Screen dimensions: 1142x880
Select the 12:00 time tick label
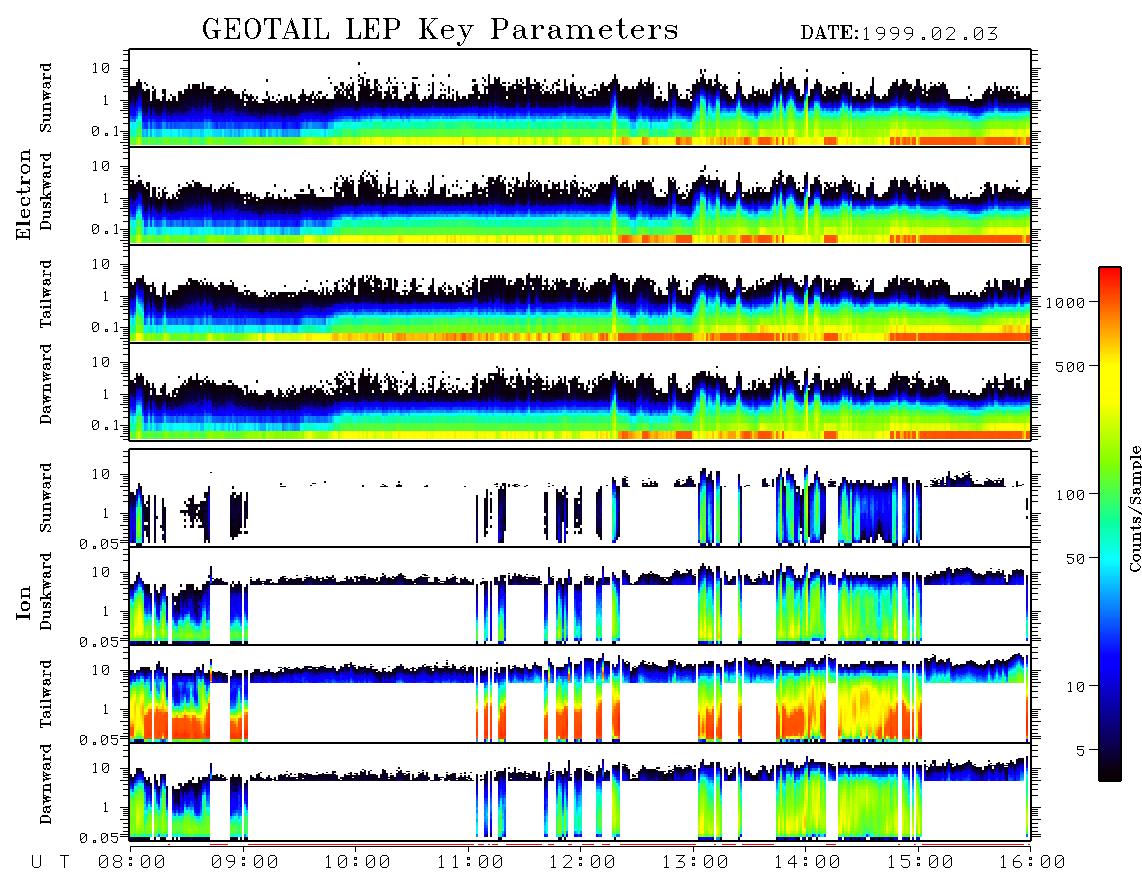582,862
